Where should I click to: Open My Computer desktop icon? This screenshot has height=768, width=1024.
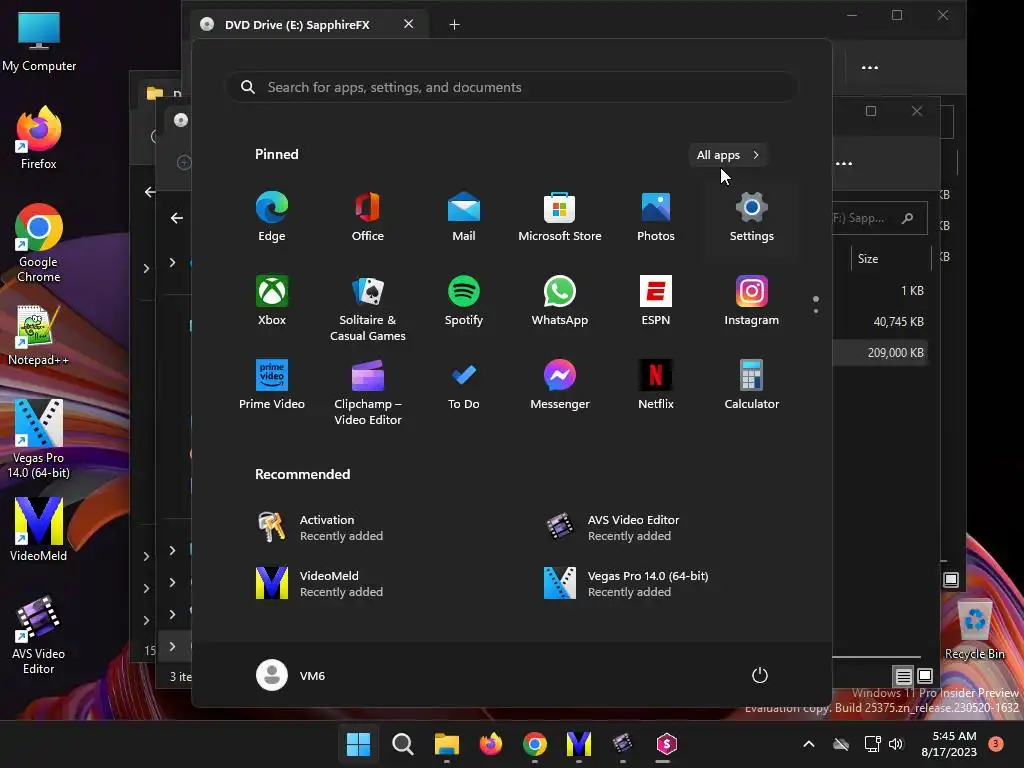coord(39,42)
